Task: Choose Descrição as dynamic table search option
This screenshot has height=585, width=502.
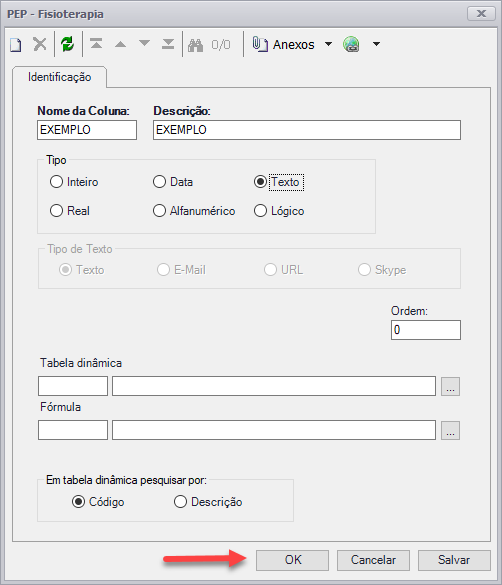Action: [x=180, y=502]
